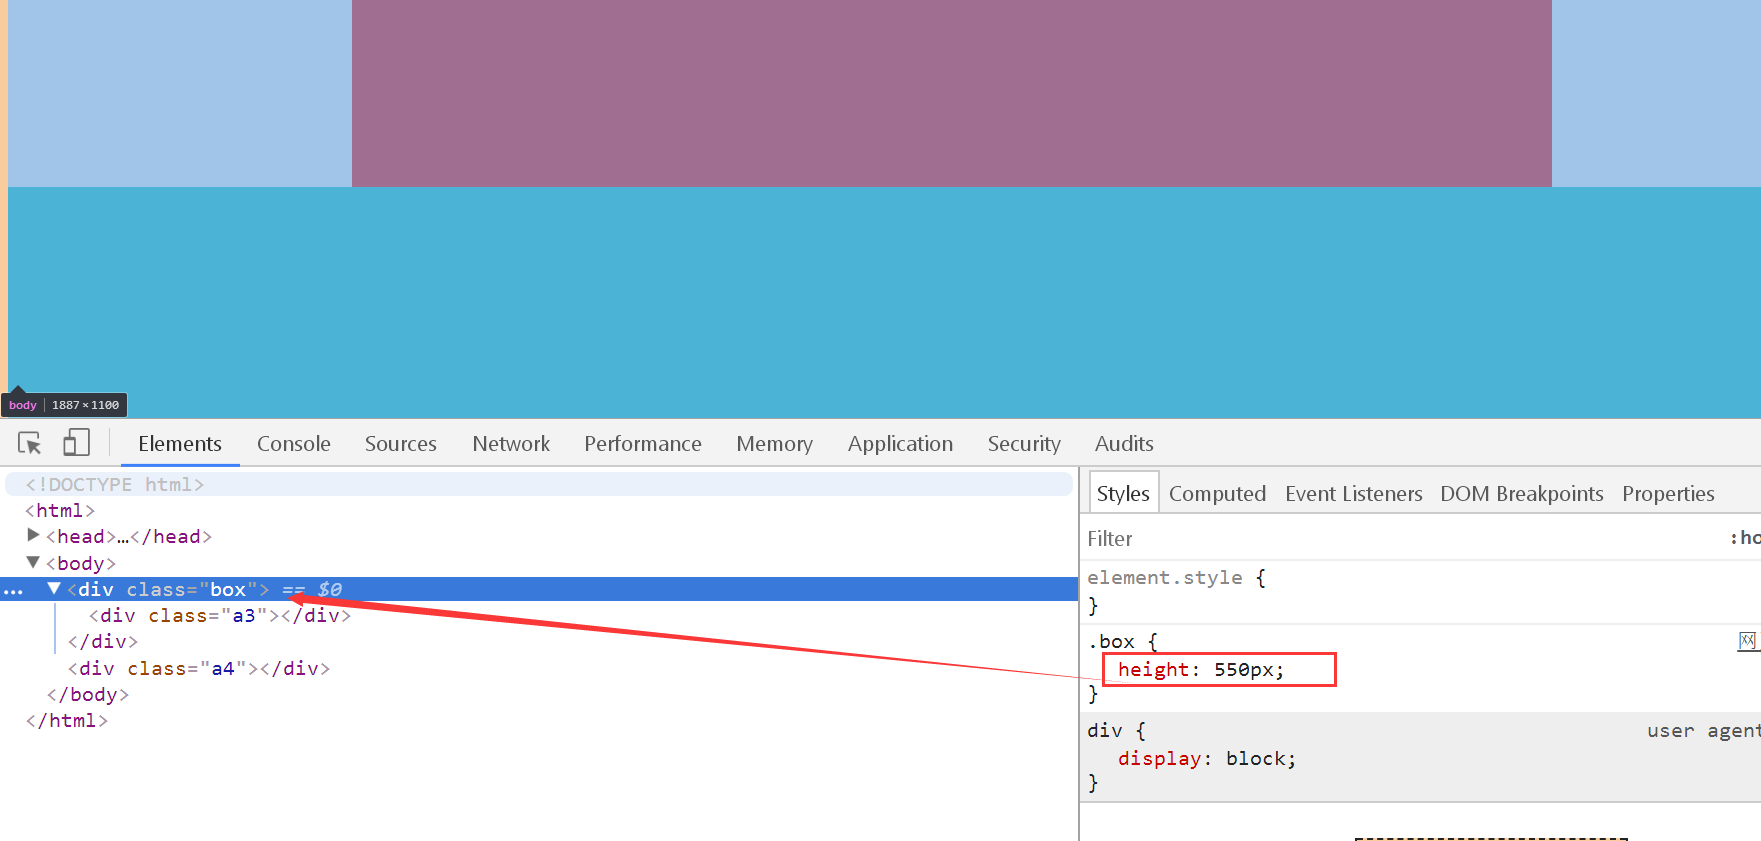This screenshot has width=1761, height=841.
Task: Select the Styles pane tab
Action: point(1123,493)
